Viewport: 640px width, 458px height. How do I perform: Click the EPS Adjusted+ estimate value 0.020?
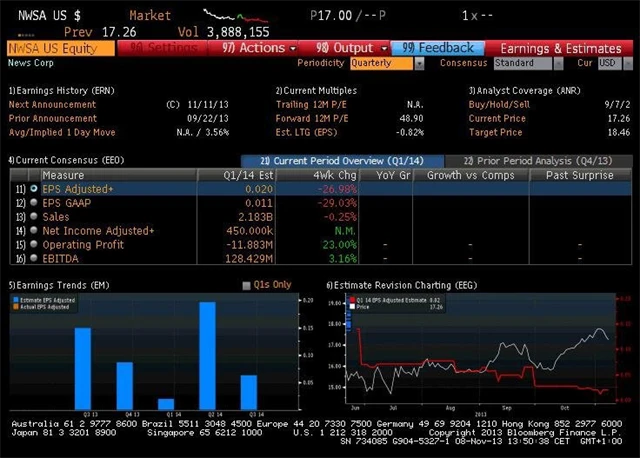(259, 189)
